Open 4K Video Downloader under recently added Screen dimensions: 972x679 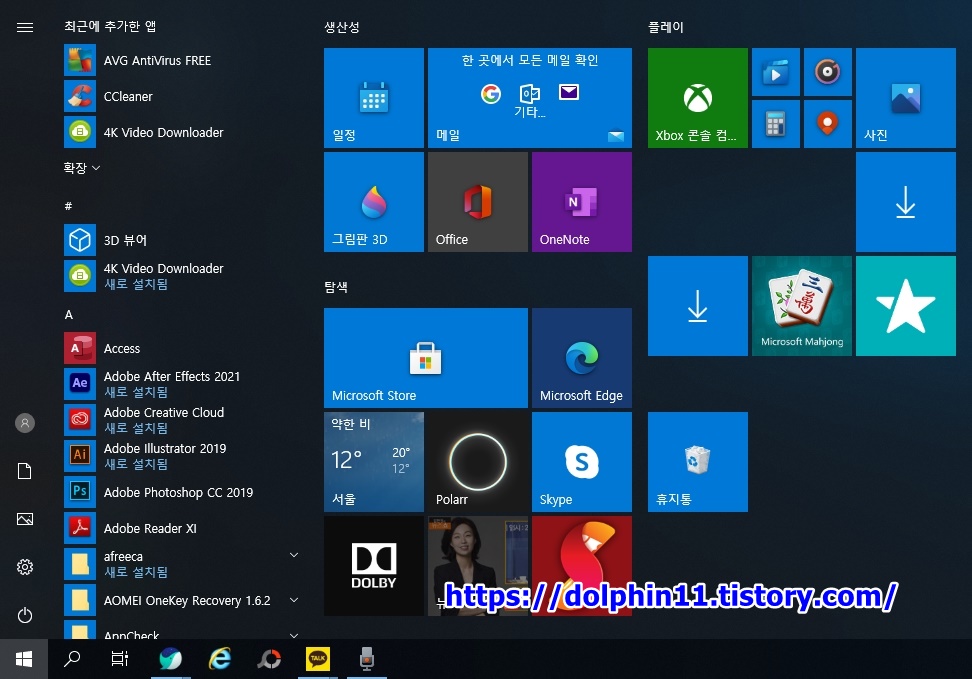point(180,132)
